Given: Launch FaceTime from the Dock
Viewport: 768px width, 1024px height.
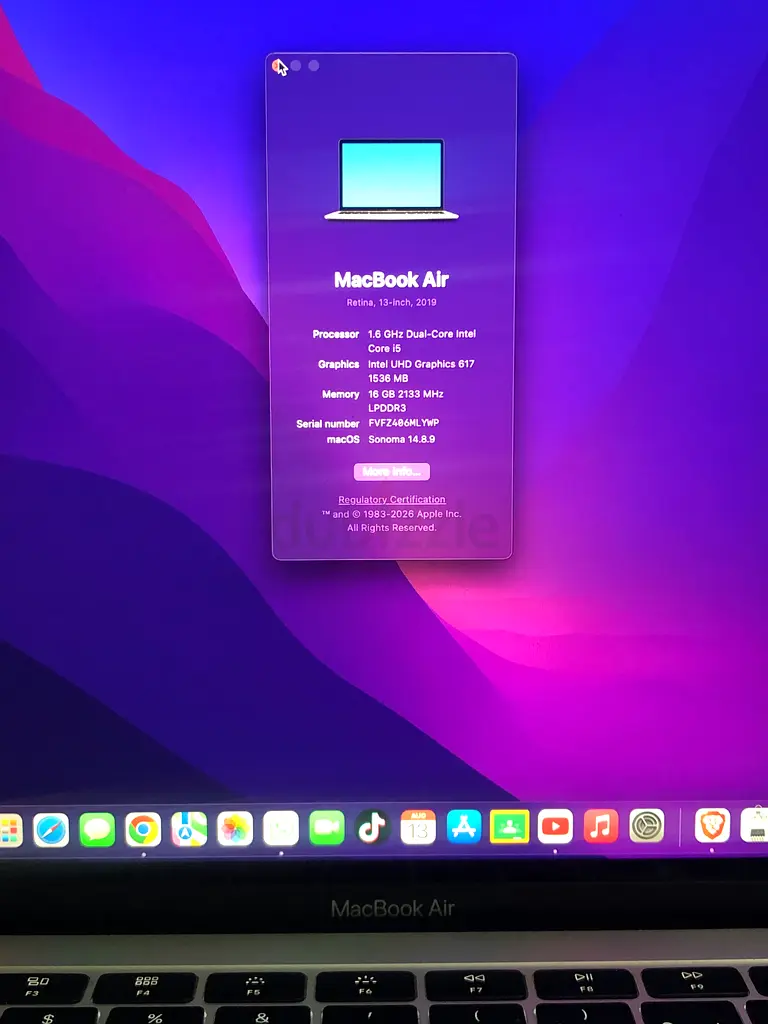Looking at the screenshot, I should [x=327, y=827].
